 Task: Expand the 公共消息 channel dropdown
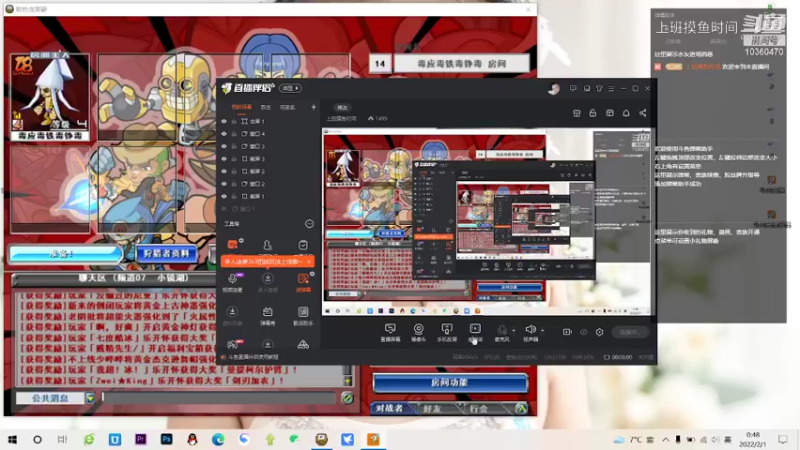tap(90, 398)
